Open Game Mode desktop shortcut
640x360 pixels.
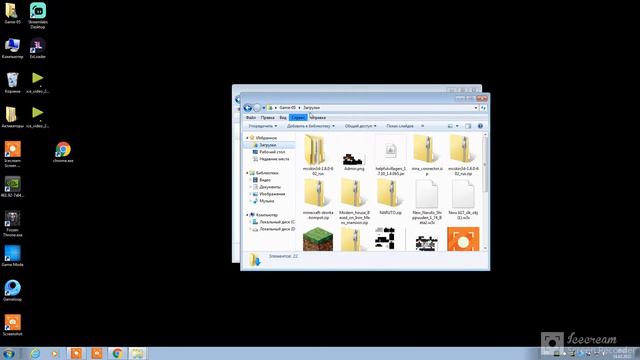[x=12, y=256]
